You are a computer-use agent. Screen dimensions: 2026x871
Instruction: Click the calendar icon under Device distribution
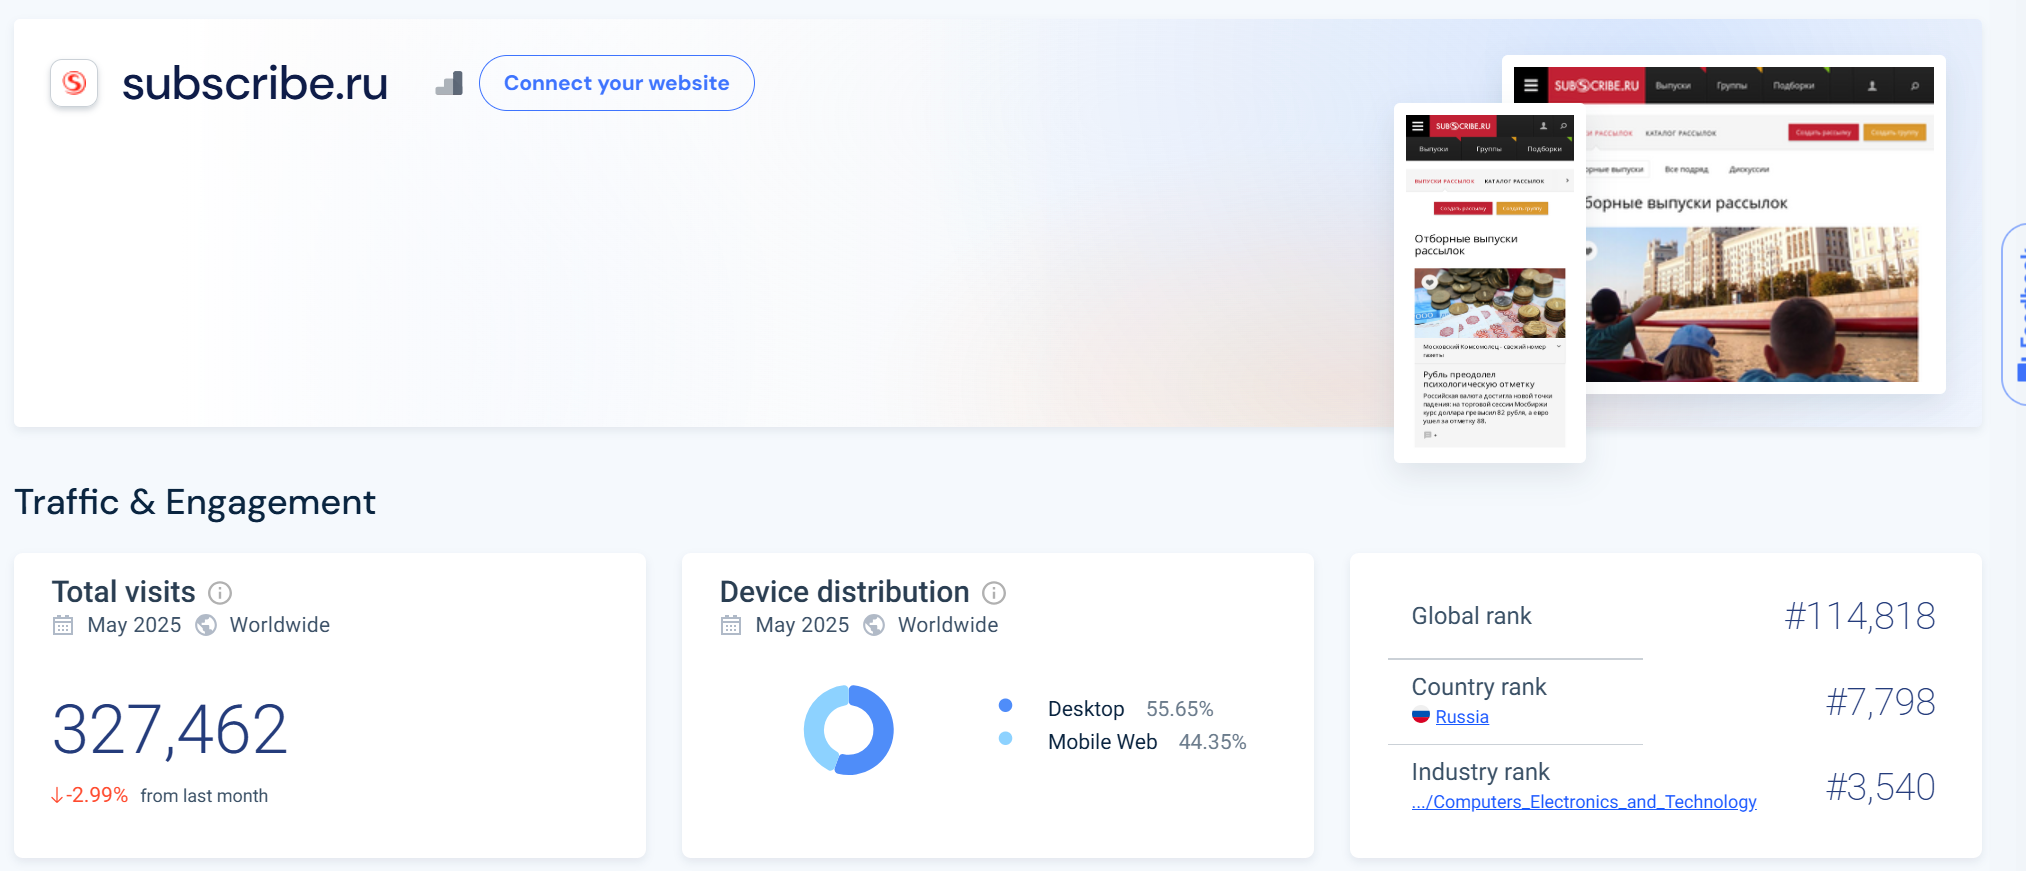point(731,625)
